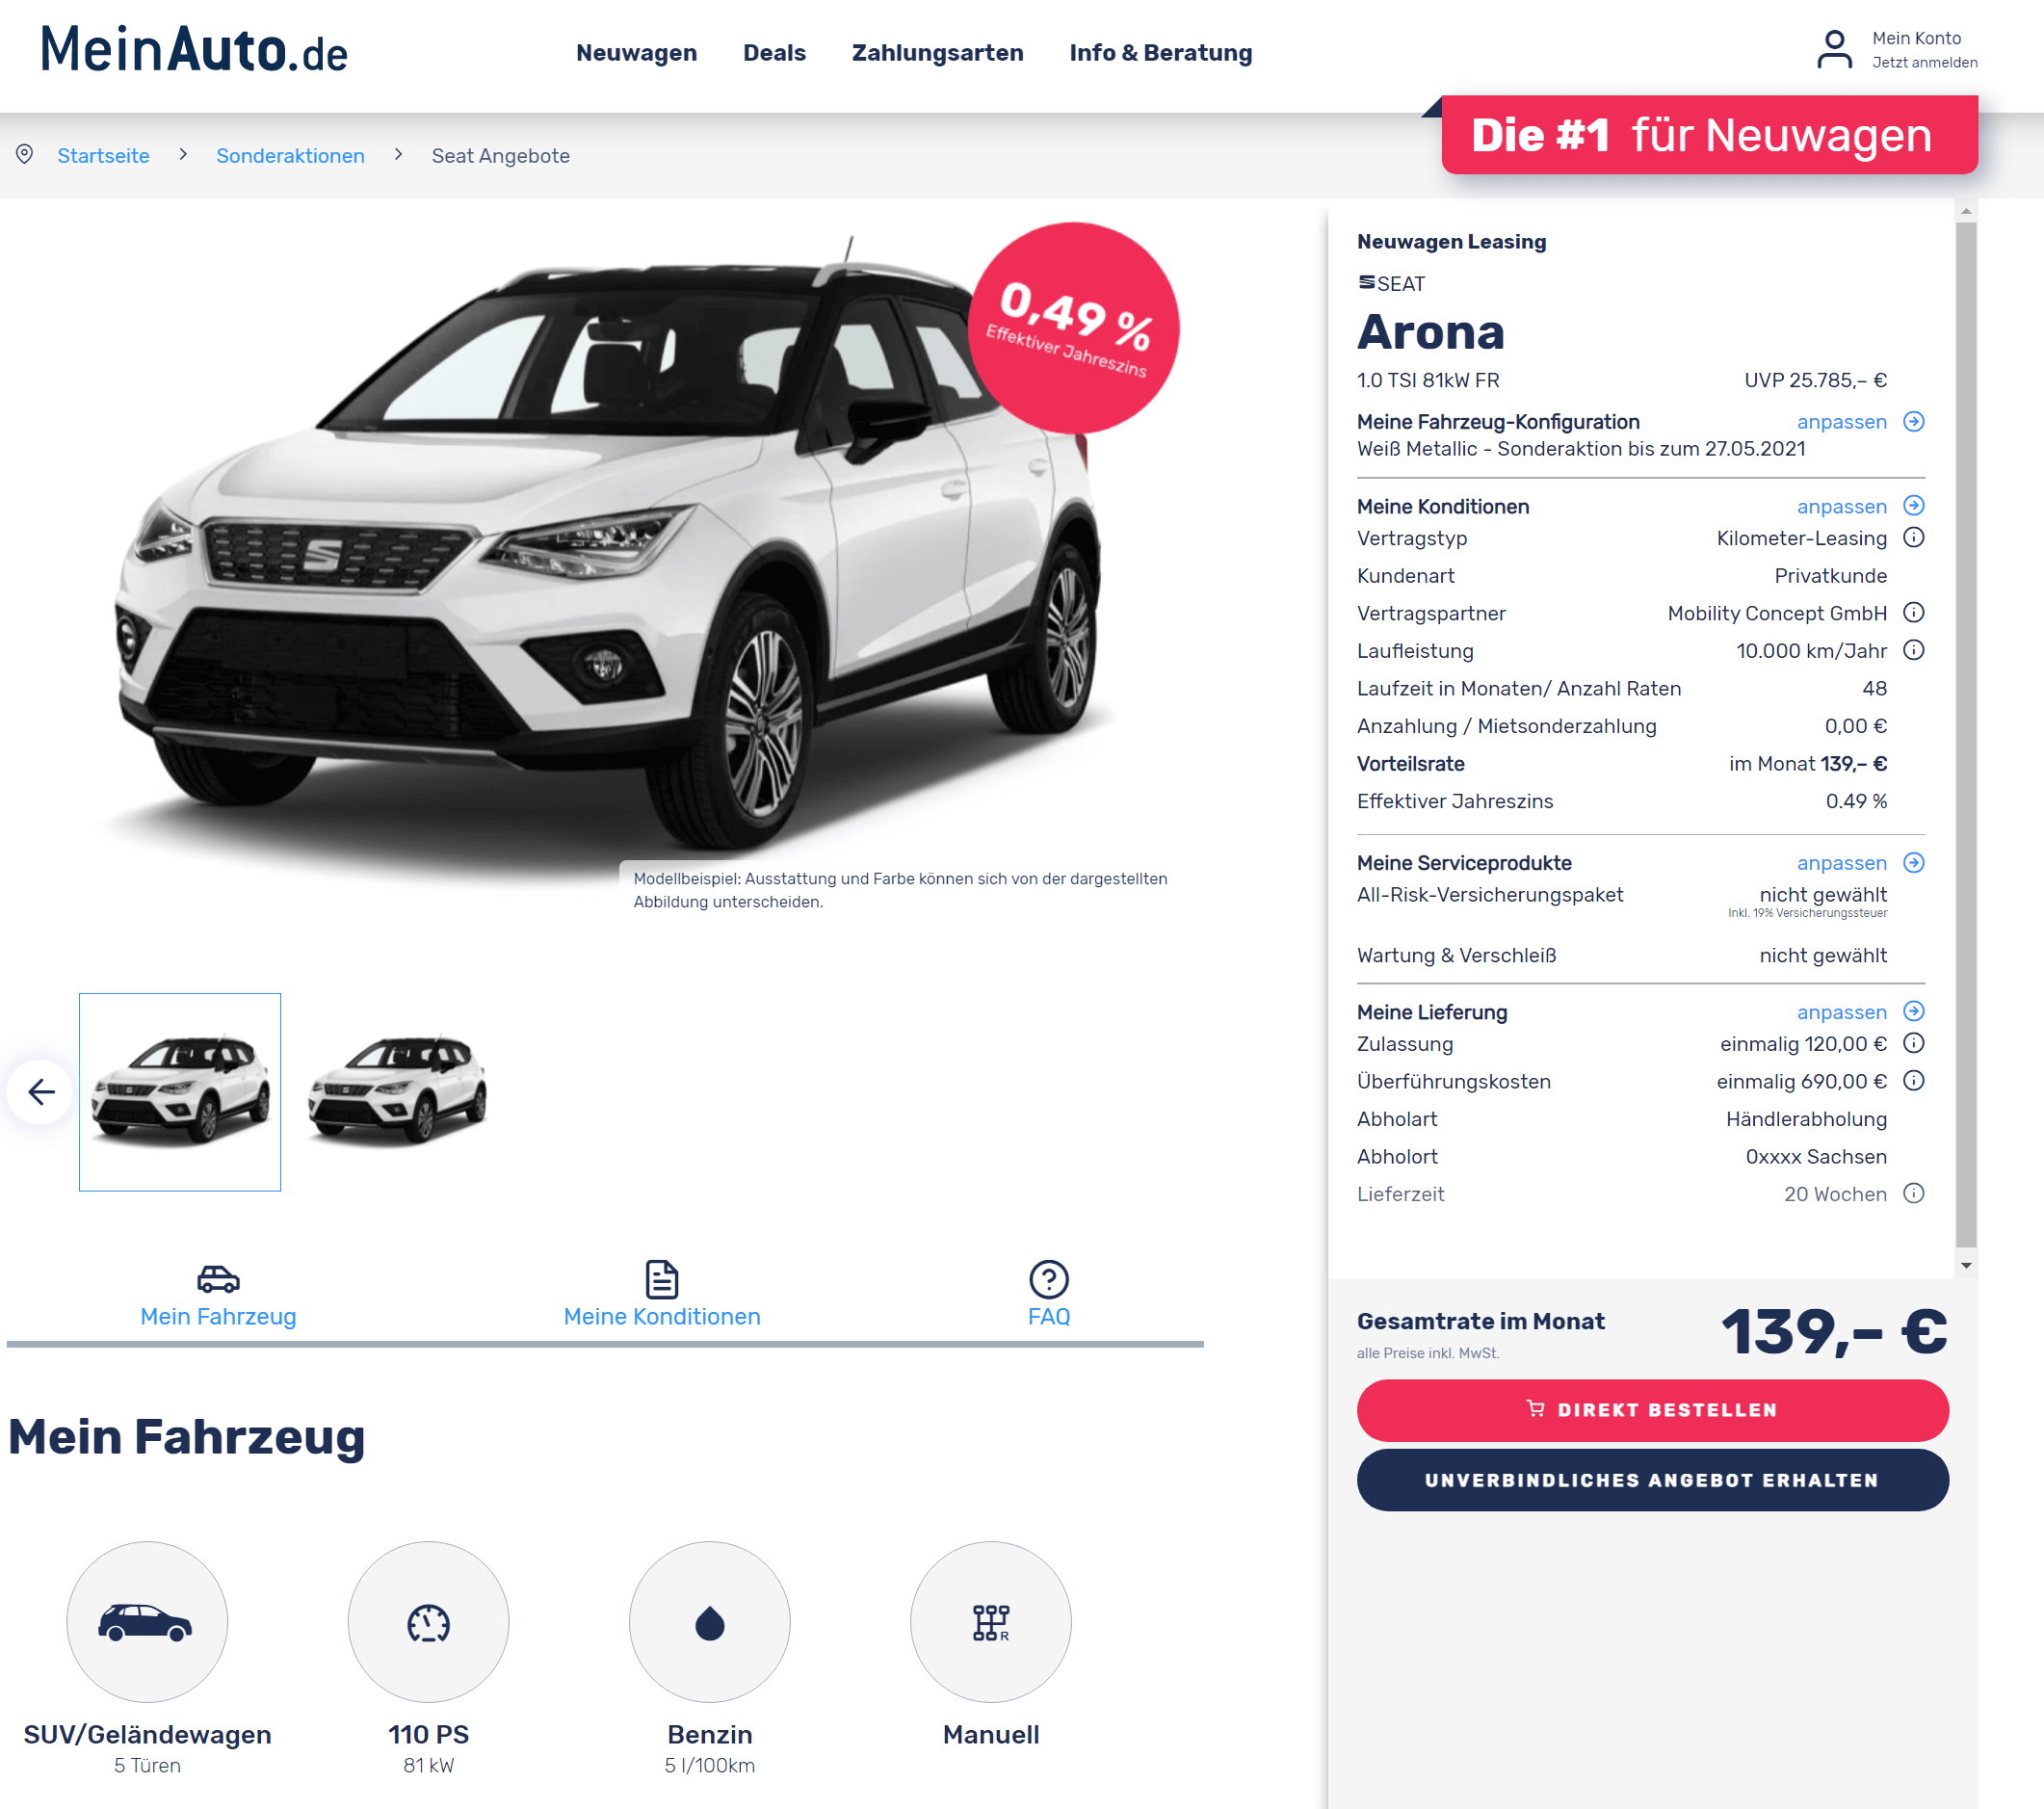The image size is (2044, 1809).
Task: Click the info icon beside Kilometer-Leasing
Action: coord(1913,538)
